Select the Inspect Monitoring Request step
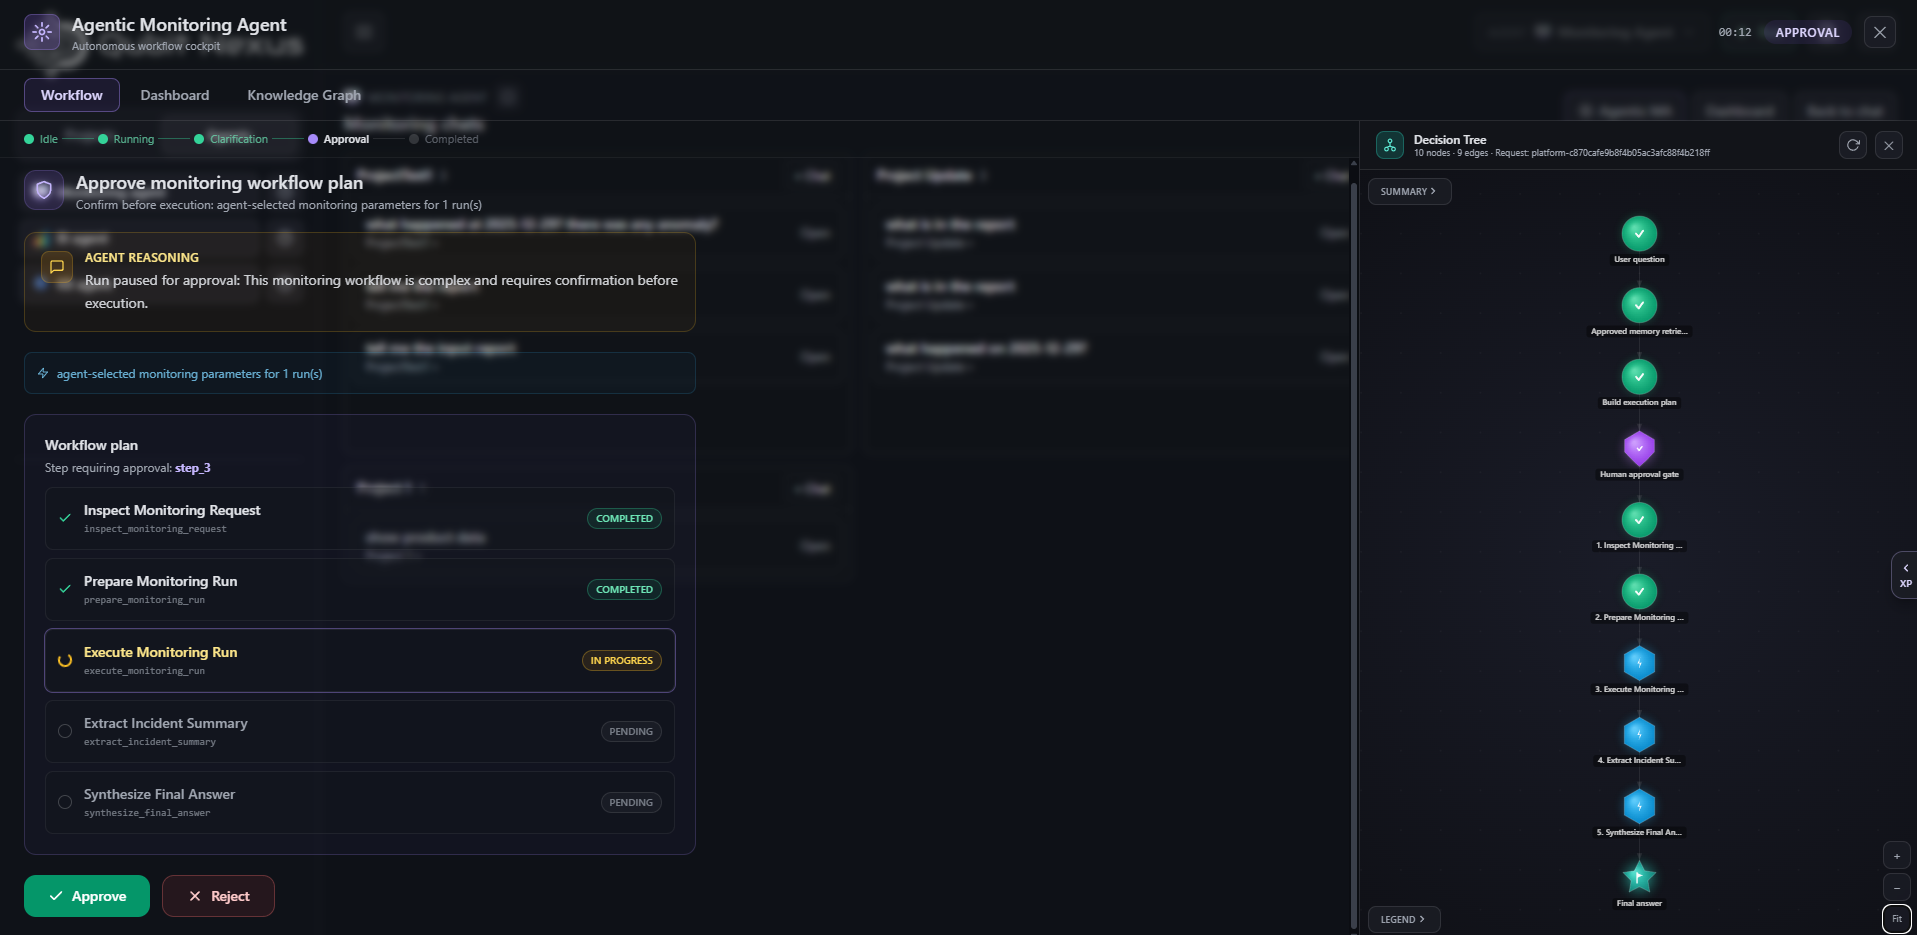This screenshot has height=935, width=1917. (360, 518)
